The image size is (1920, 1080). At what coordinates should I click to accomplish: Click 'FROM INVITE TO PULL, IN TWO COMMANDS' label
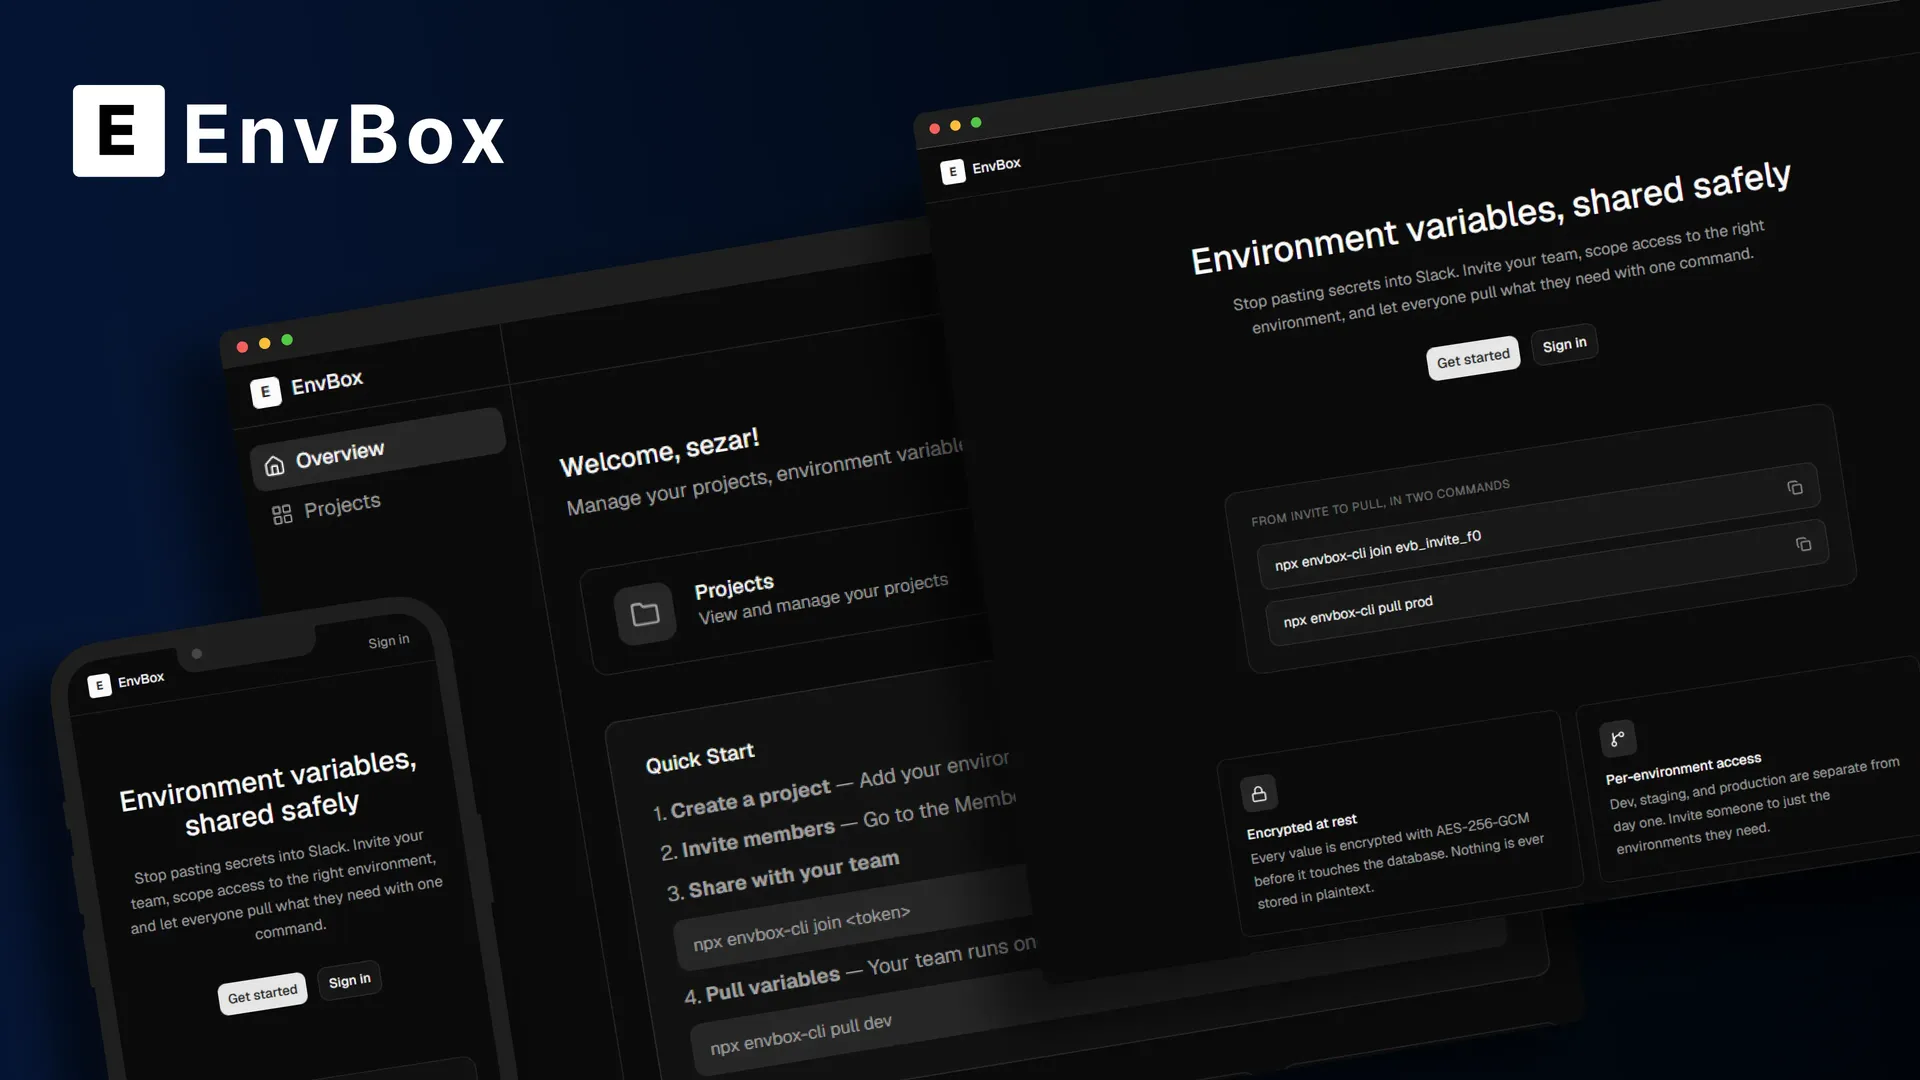coord(1380,502)
